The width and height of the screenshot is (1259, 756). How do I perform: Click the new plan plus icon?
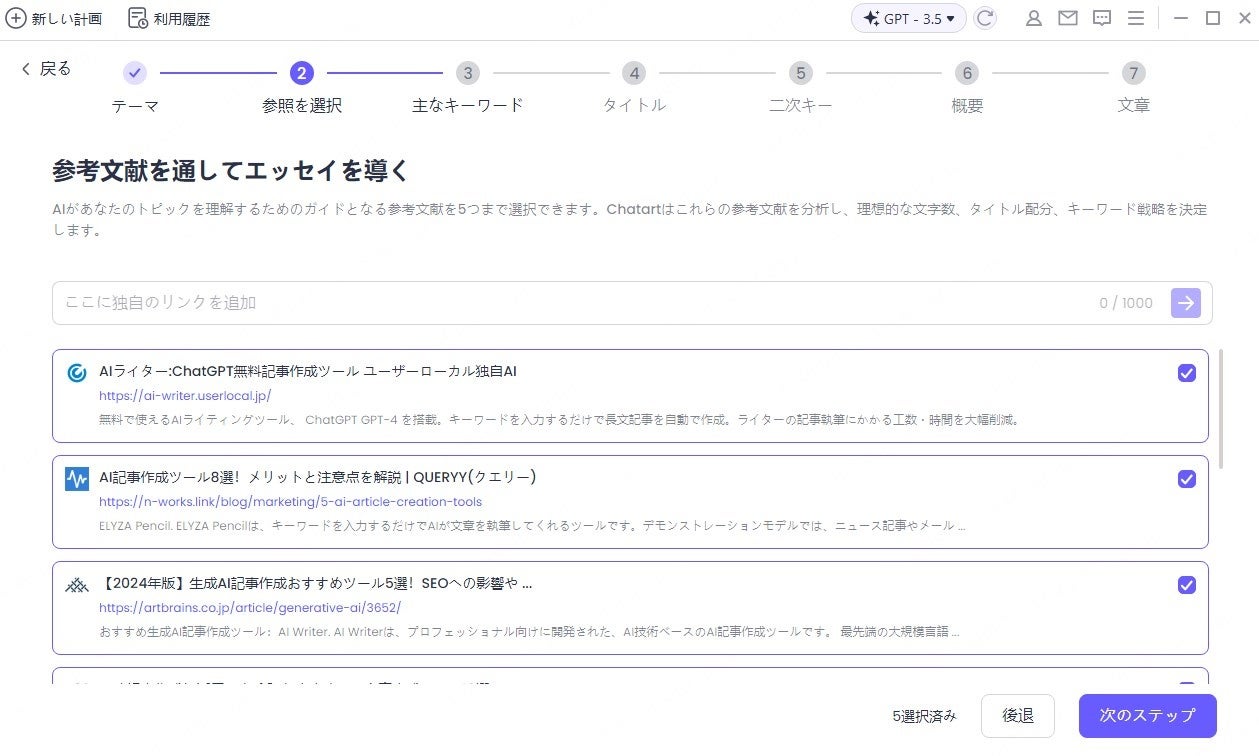16,18
